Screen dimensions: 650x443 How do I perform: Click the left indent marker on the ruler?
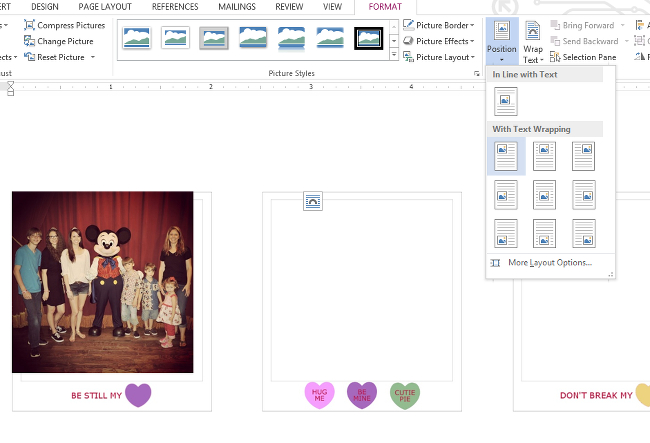[10, 93]
